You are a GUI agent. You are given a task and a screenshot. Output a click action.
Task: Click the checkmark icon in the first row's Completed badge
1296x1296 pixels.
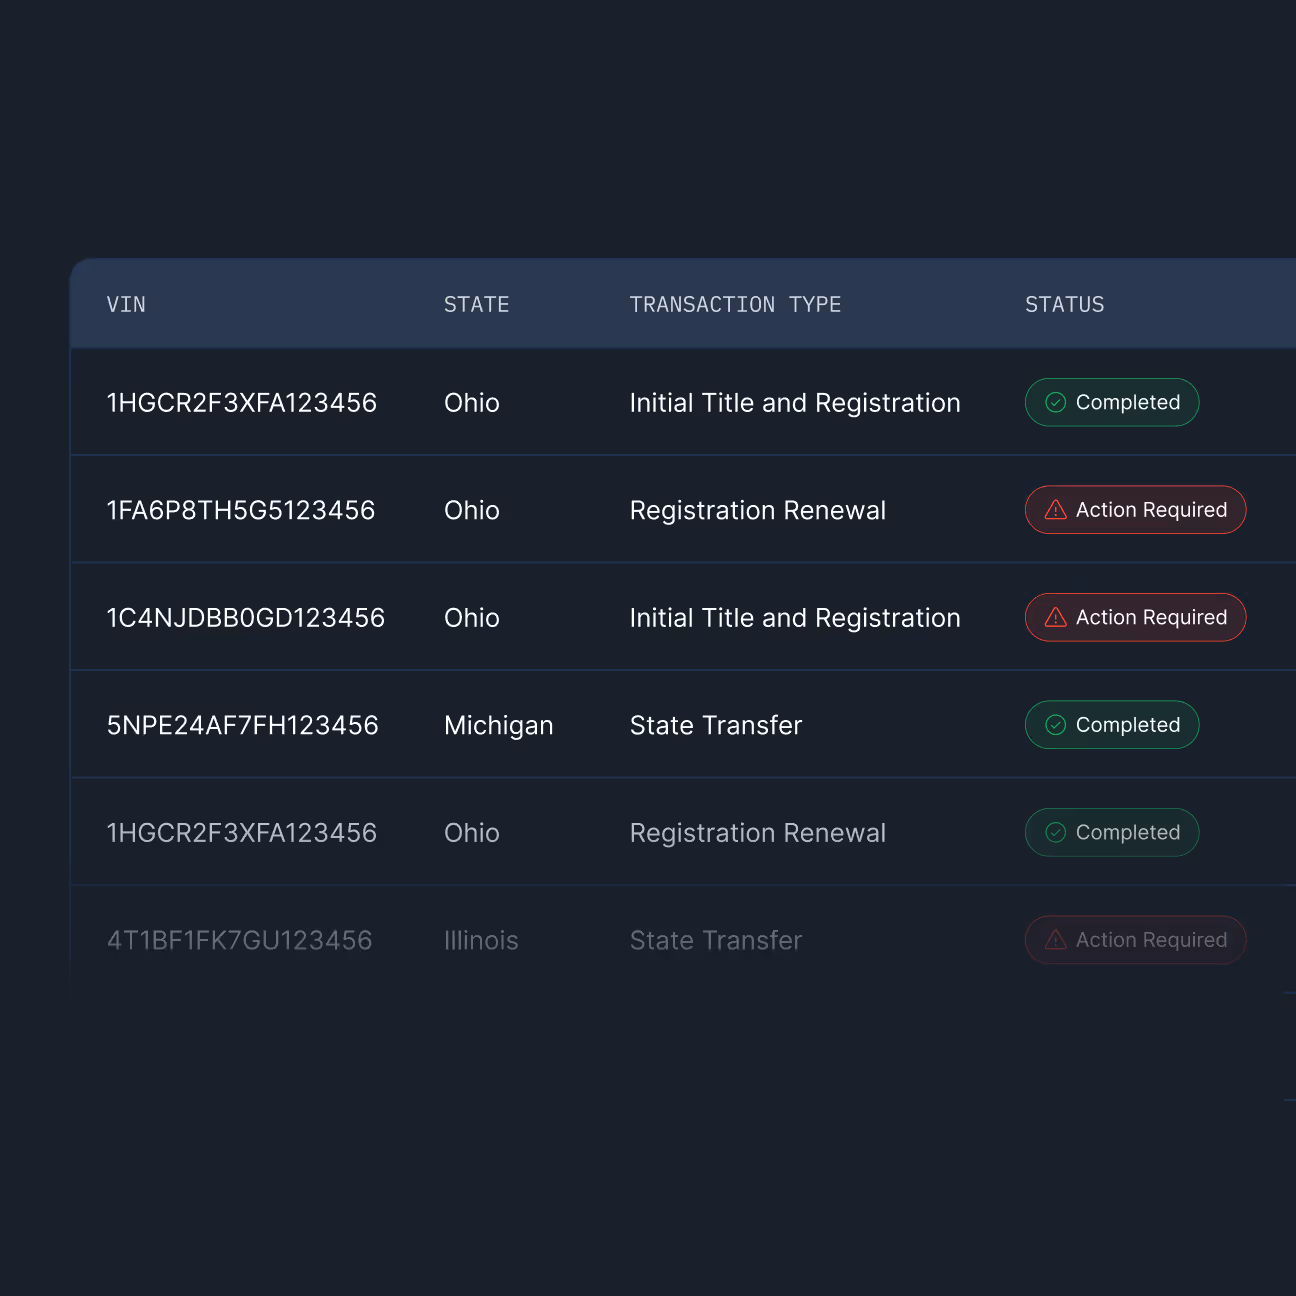point(1056,403)
